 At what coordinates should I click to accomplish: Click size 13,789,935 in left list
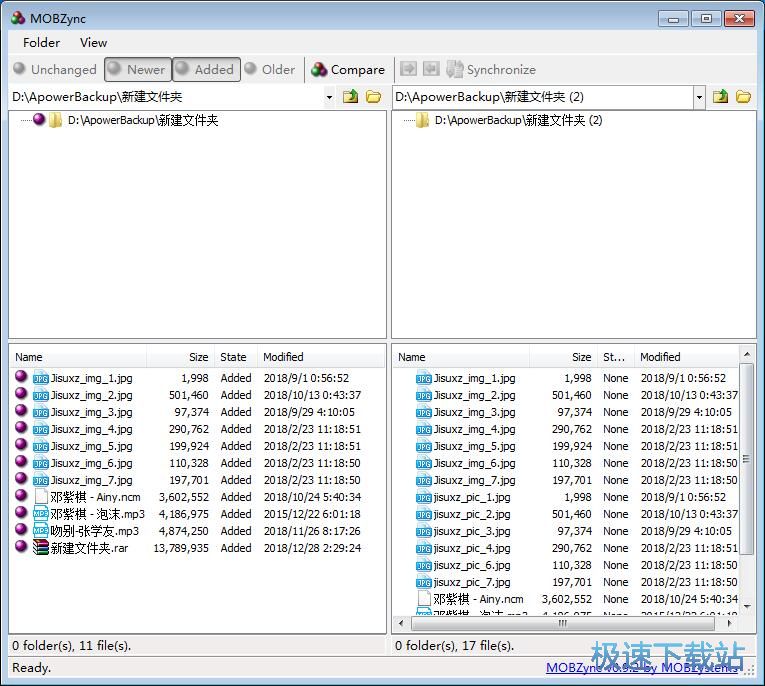[181, 548]
